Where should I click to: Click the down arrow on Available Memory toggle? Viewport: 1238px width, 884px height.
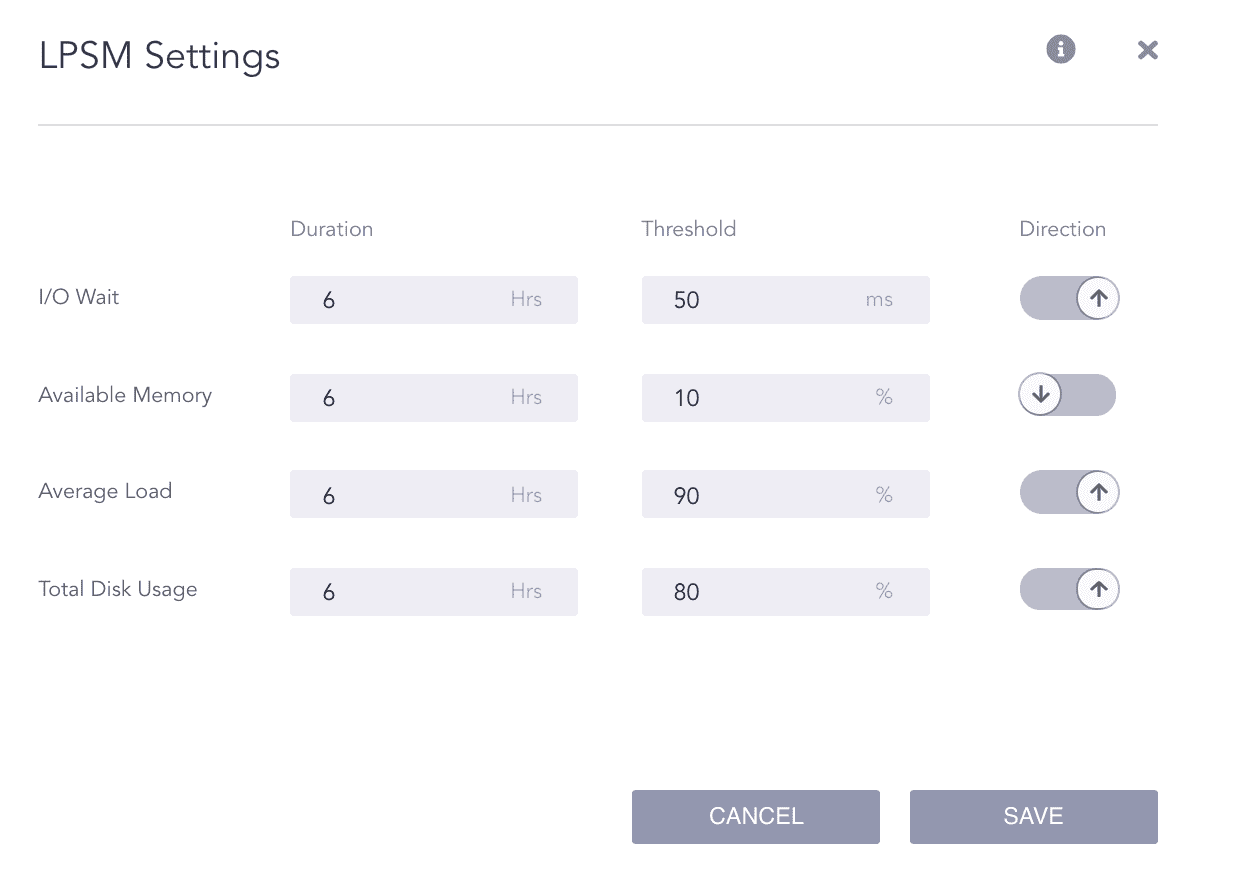coord(1040,394)
